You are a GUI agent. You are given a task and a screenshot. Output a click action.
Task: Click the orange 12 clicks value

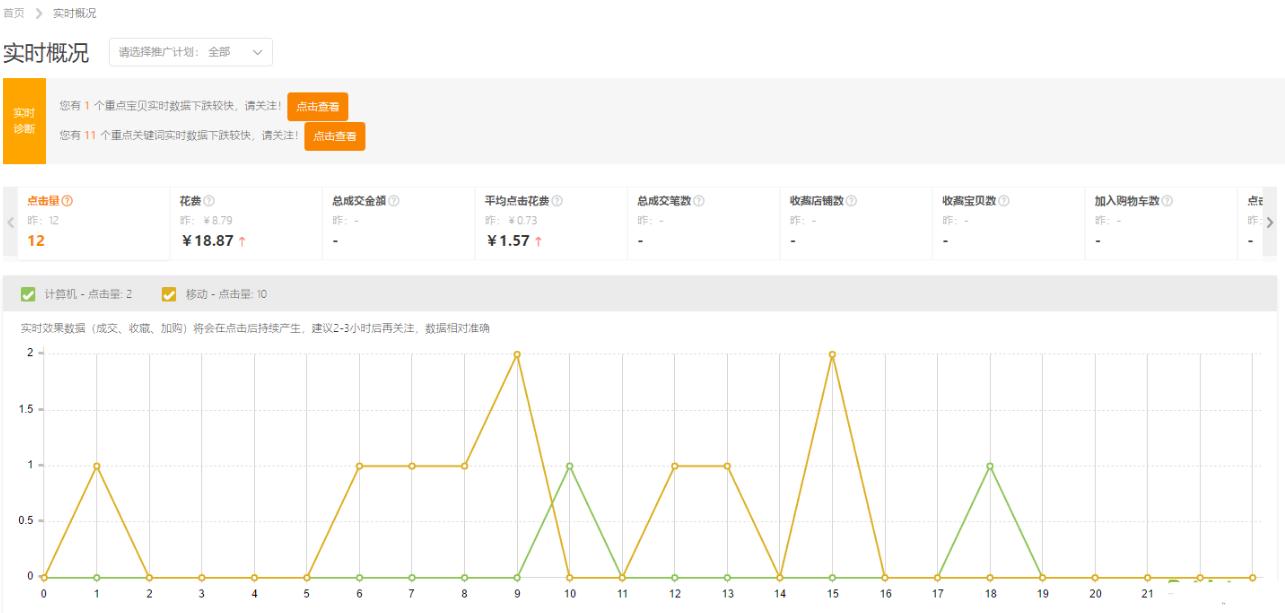(x=36, y=241)
